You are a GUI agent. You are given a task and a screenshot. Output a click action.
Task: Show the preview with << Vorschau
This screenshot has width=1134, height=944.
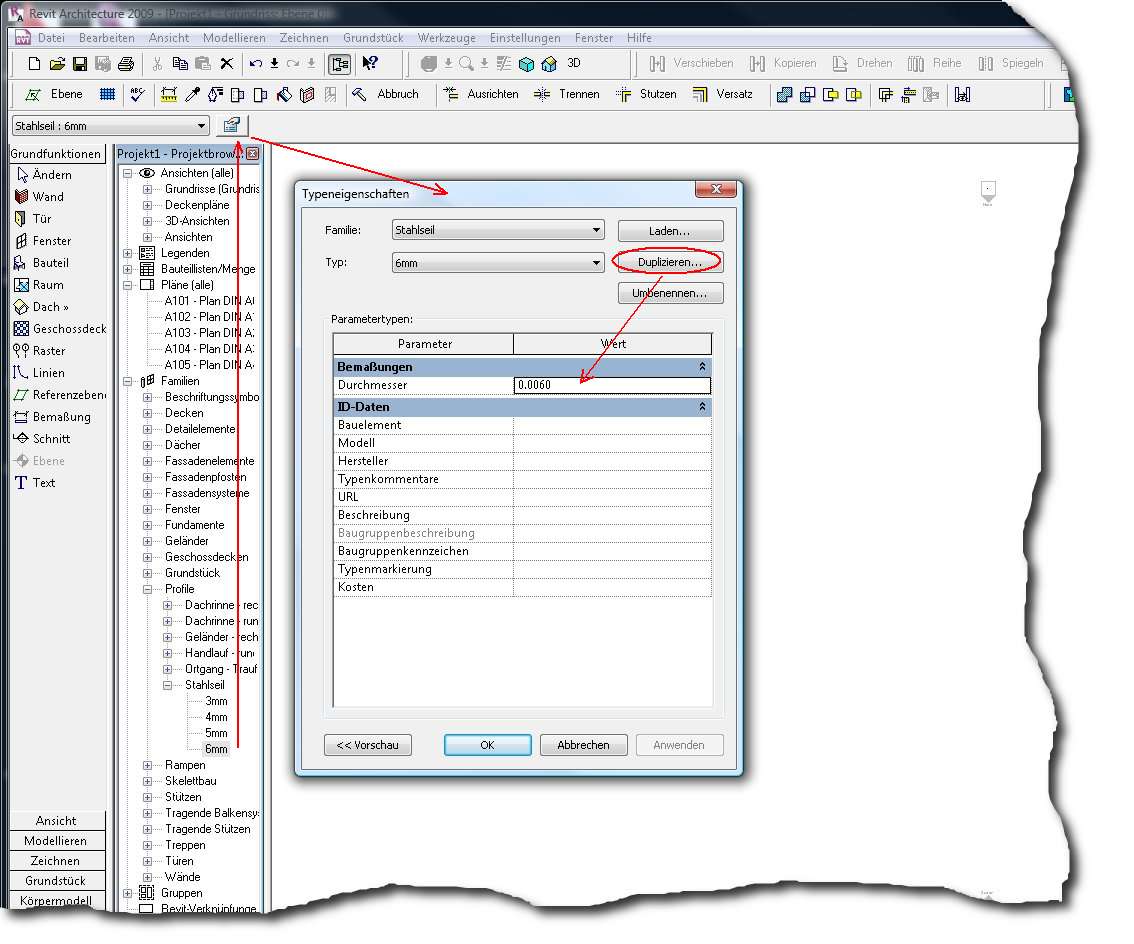coord(367,745)
